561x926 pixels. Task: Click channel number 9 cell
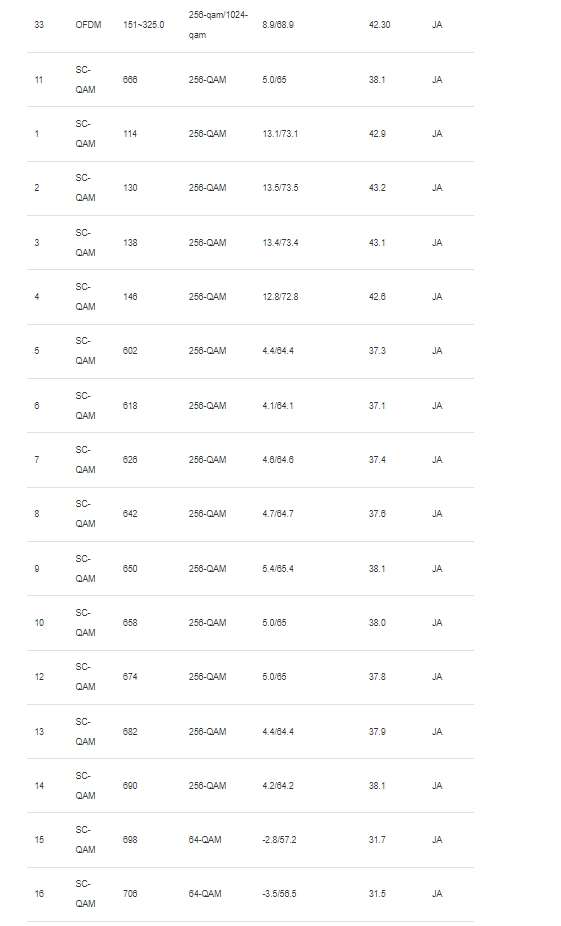pyautogui.click(x=37, y=569)
